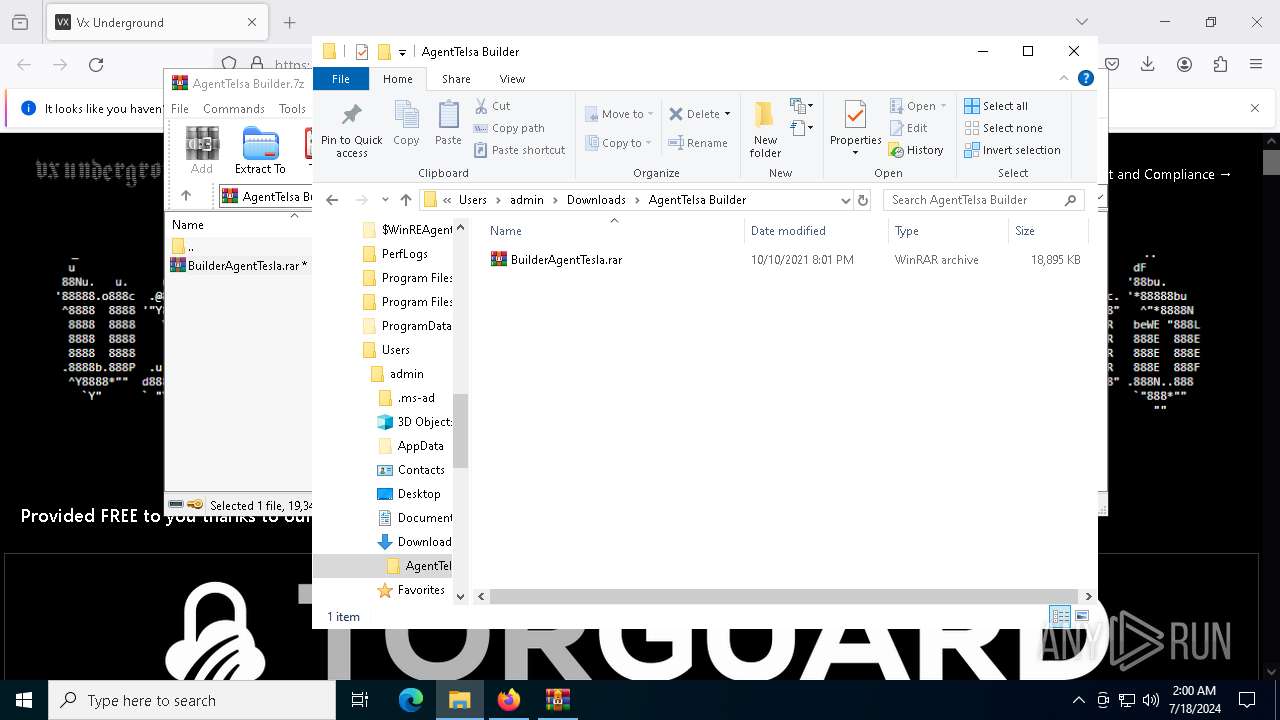Select PerfLogs in navigation tree
Screen dimensions: 1280x720
tap(404, 254)
